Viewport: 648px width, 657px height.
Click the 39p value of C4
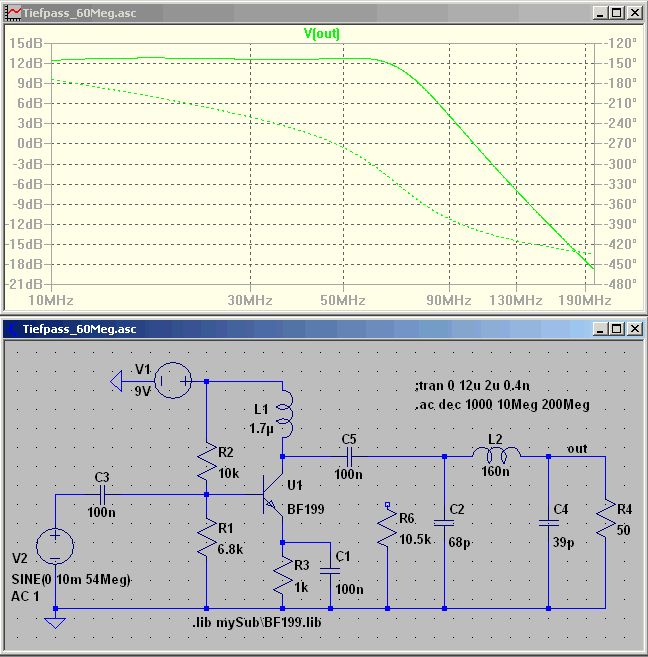click(x=563, y=542)
